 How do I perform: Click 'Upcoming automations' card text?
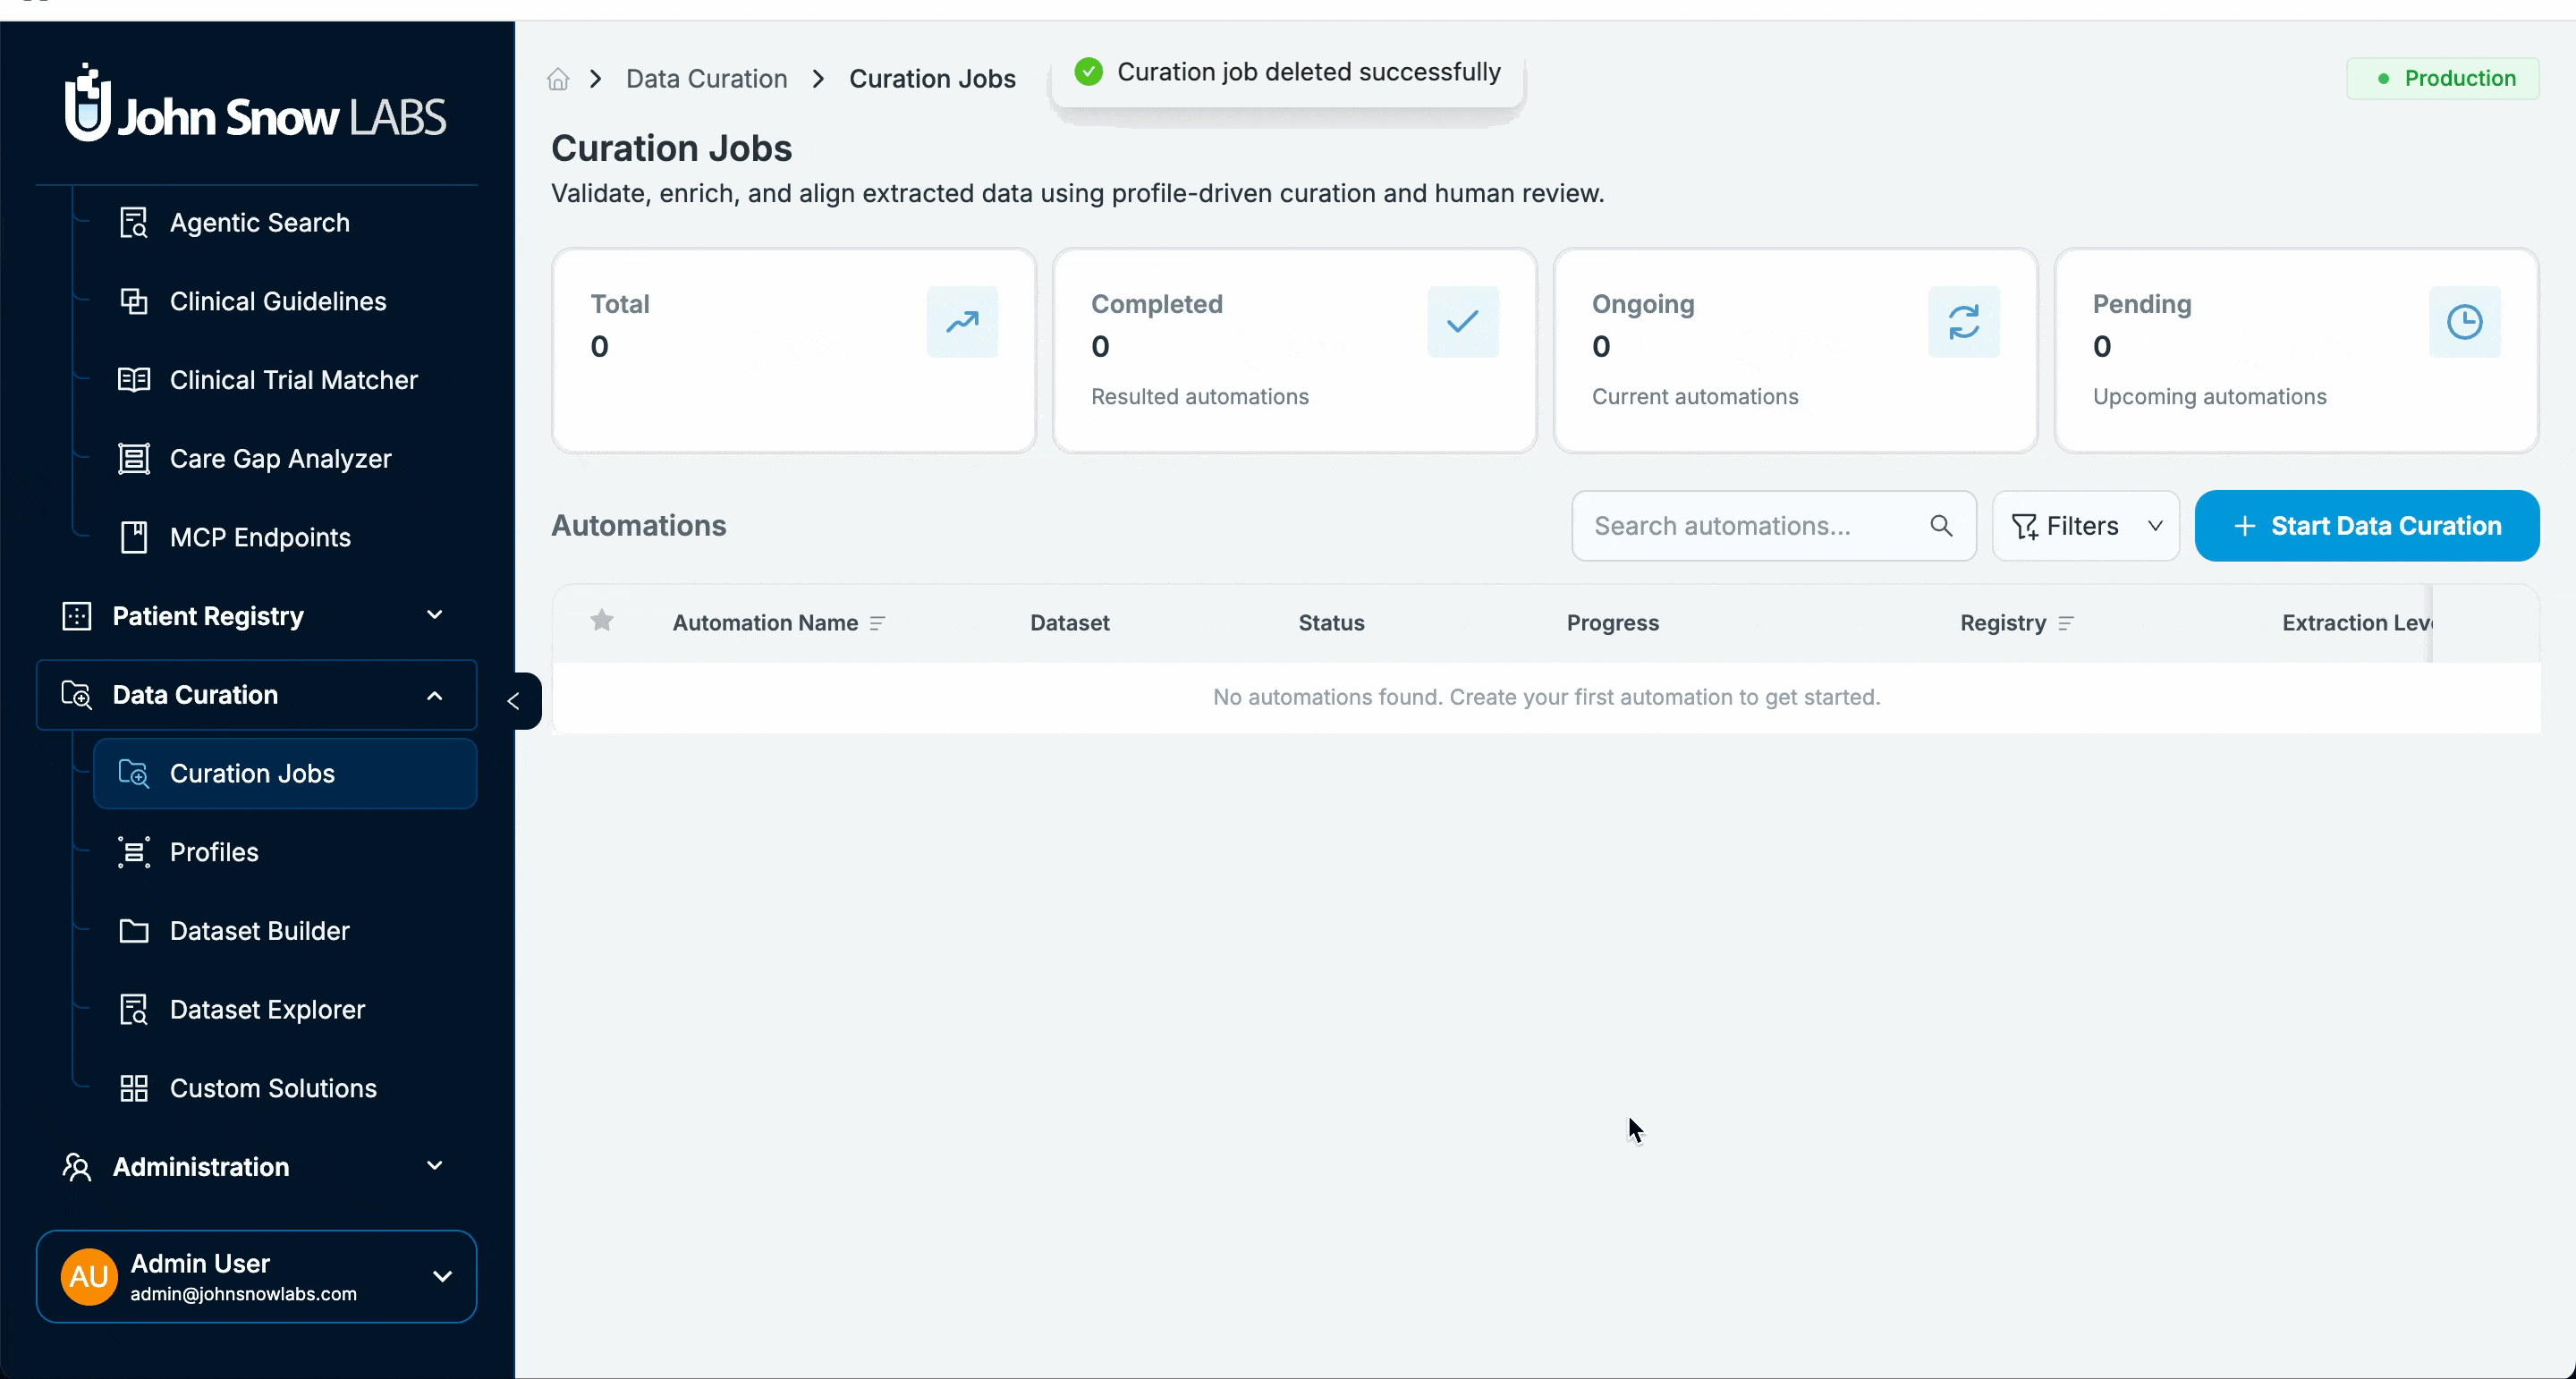coord(2209,397)
